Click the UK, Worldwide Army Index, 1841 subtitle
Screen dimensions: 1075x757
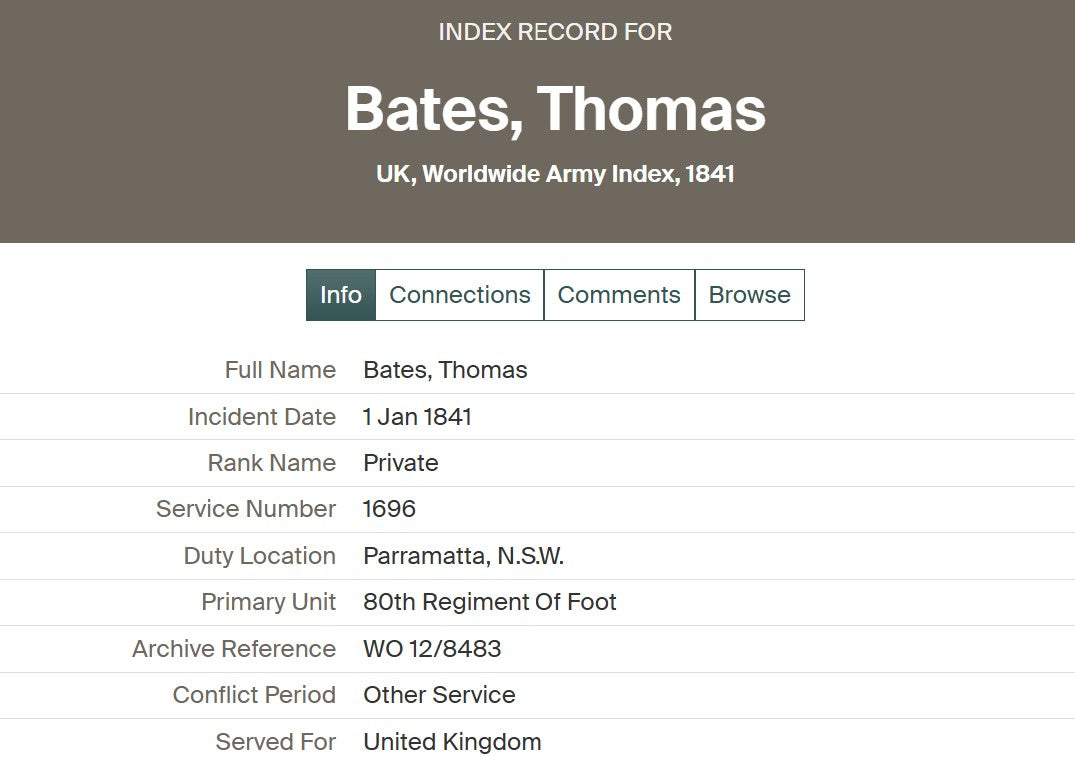click(555, 174)
